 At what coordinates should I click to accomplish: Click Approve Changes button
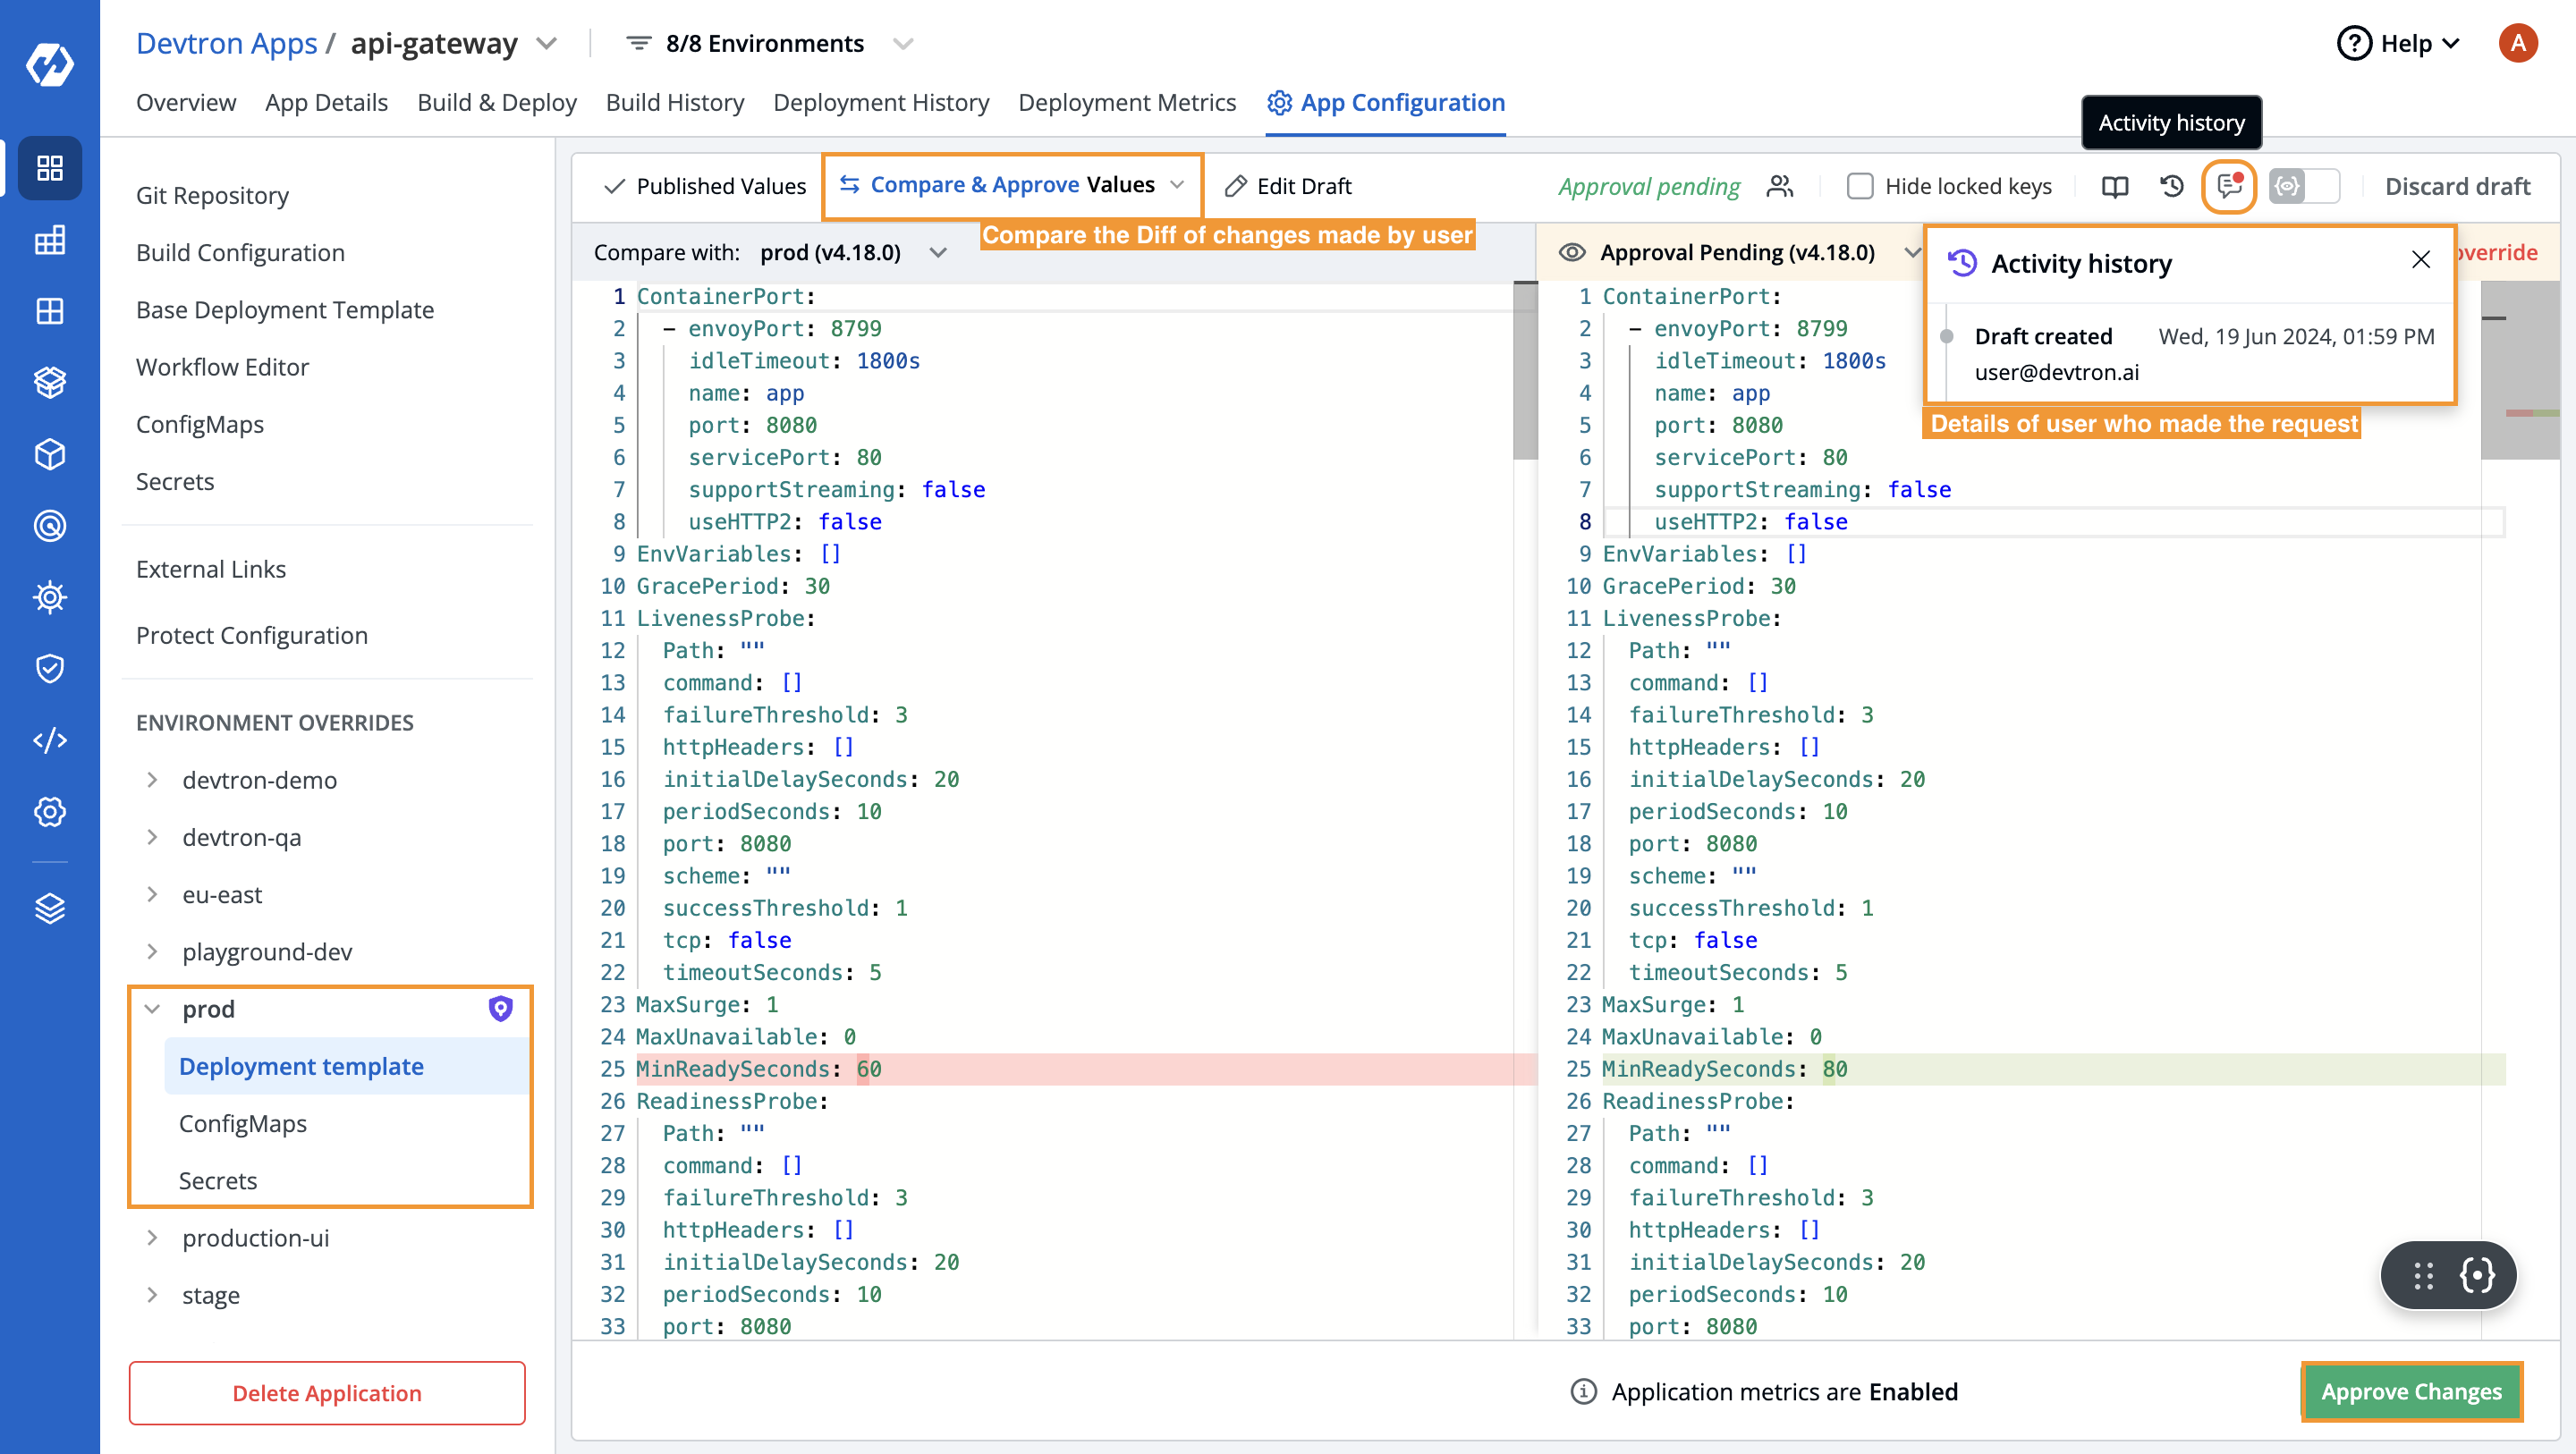[2411, 1392]
